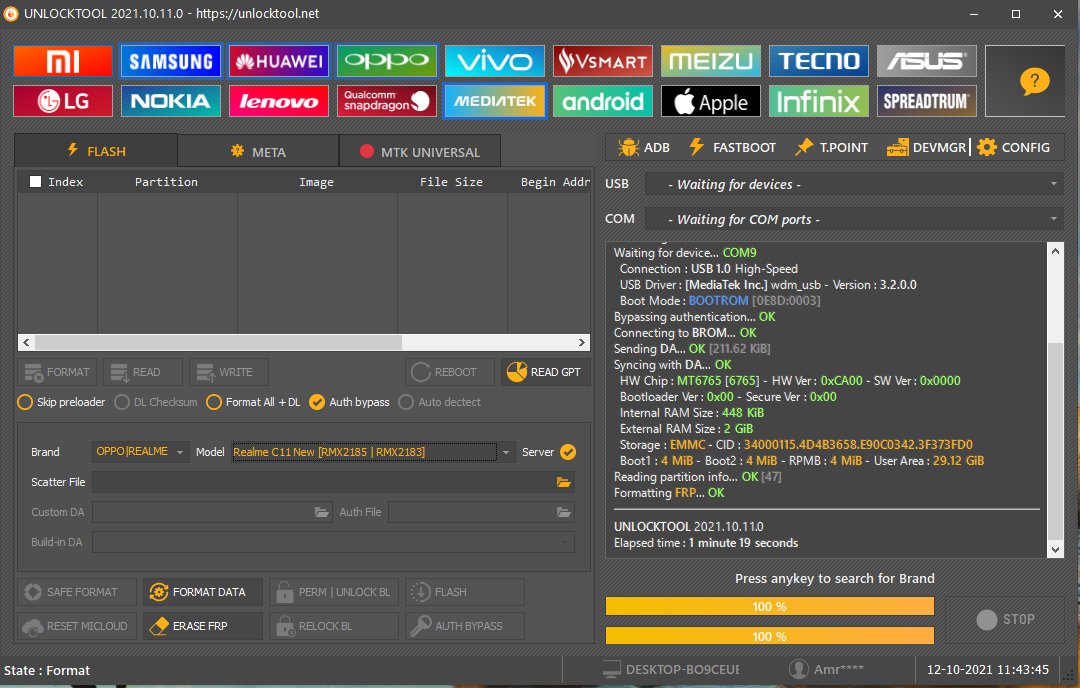Image resolution: width=1080 pixels, height=688 pixels.
Task: Click the log panel up arrow
Action: click(x=1055, y=251)
